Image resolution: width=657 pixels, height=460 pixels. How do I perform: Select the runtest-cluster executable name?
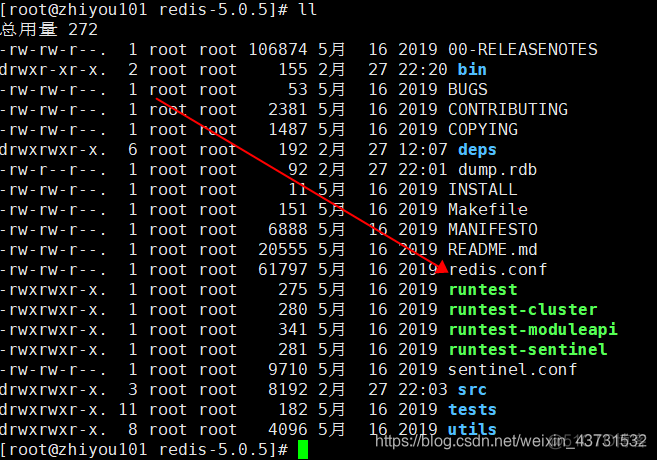523,310
